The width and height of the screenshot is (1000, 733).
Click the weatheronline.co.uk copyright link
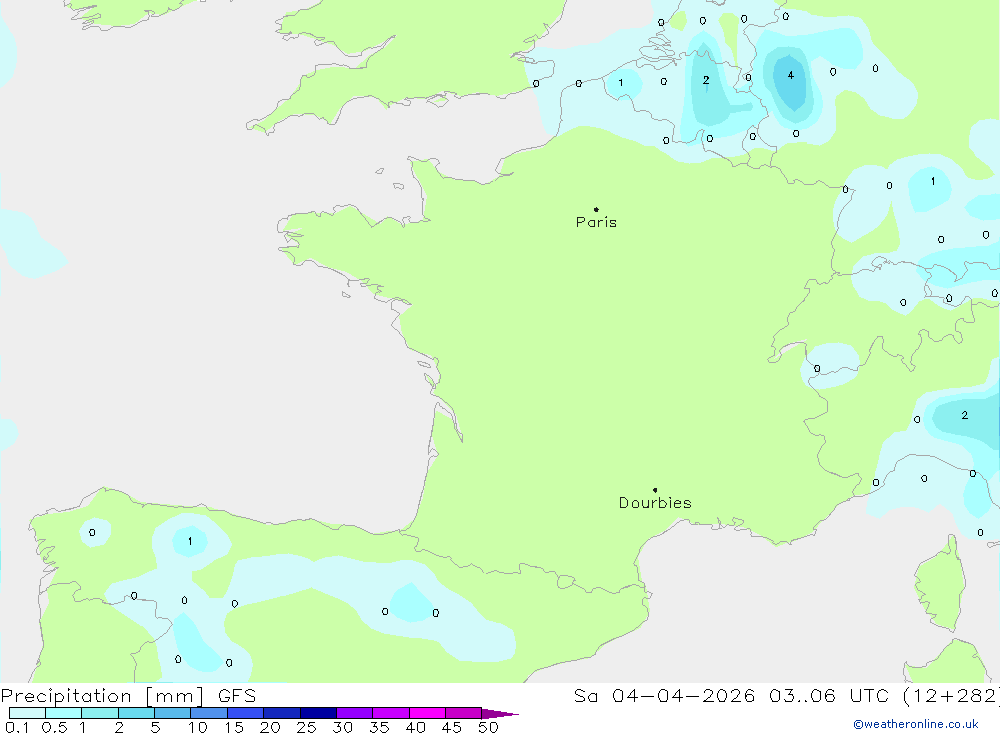(916, 724)
